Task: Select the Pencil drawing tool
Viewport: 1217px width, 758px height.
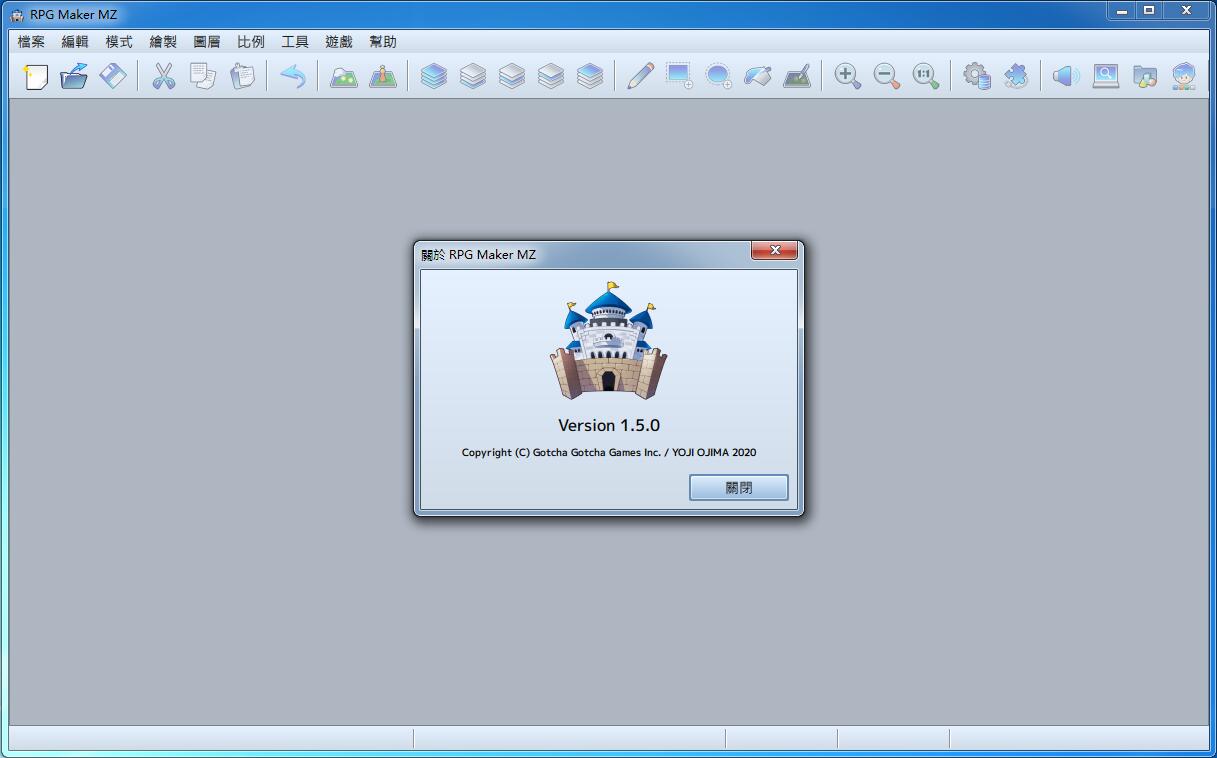Action: pyautogui.click(x=640, y=76)
